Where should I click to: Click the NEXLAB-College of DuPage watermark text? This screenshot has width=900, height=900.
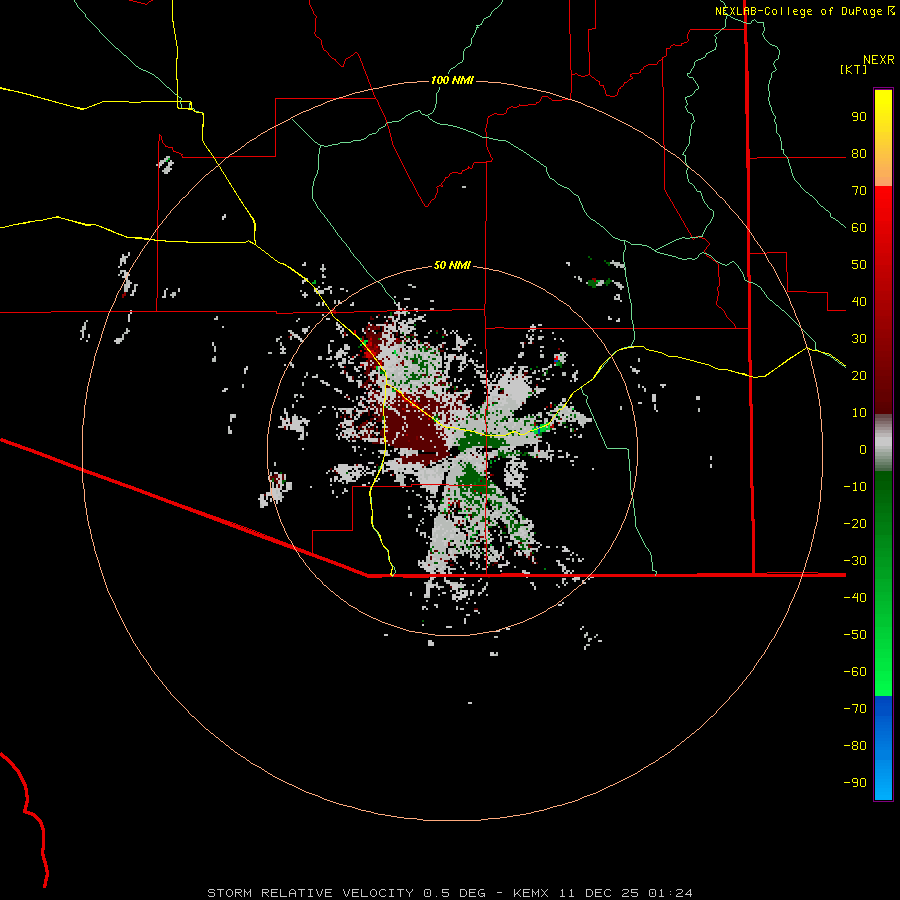[x=805, y=11]
